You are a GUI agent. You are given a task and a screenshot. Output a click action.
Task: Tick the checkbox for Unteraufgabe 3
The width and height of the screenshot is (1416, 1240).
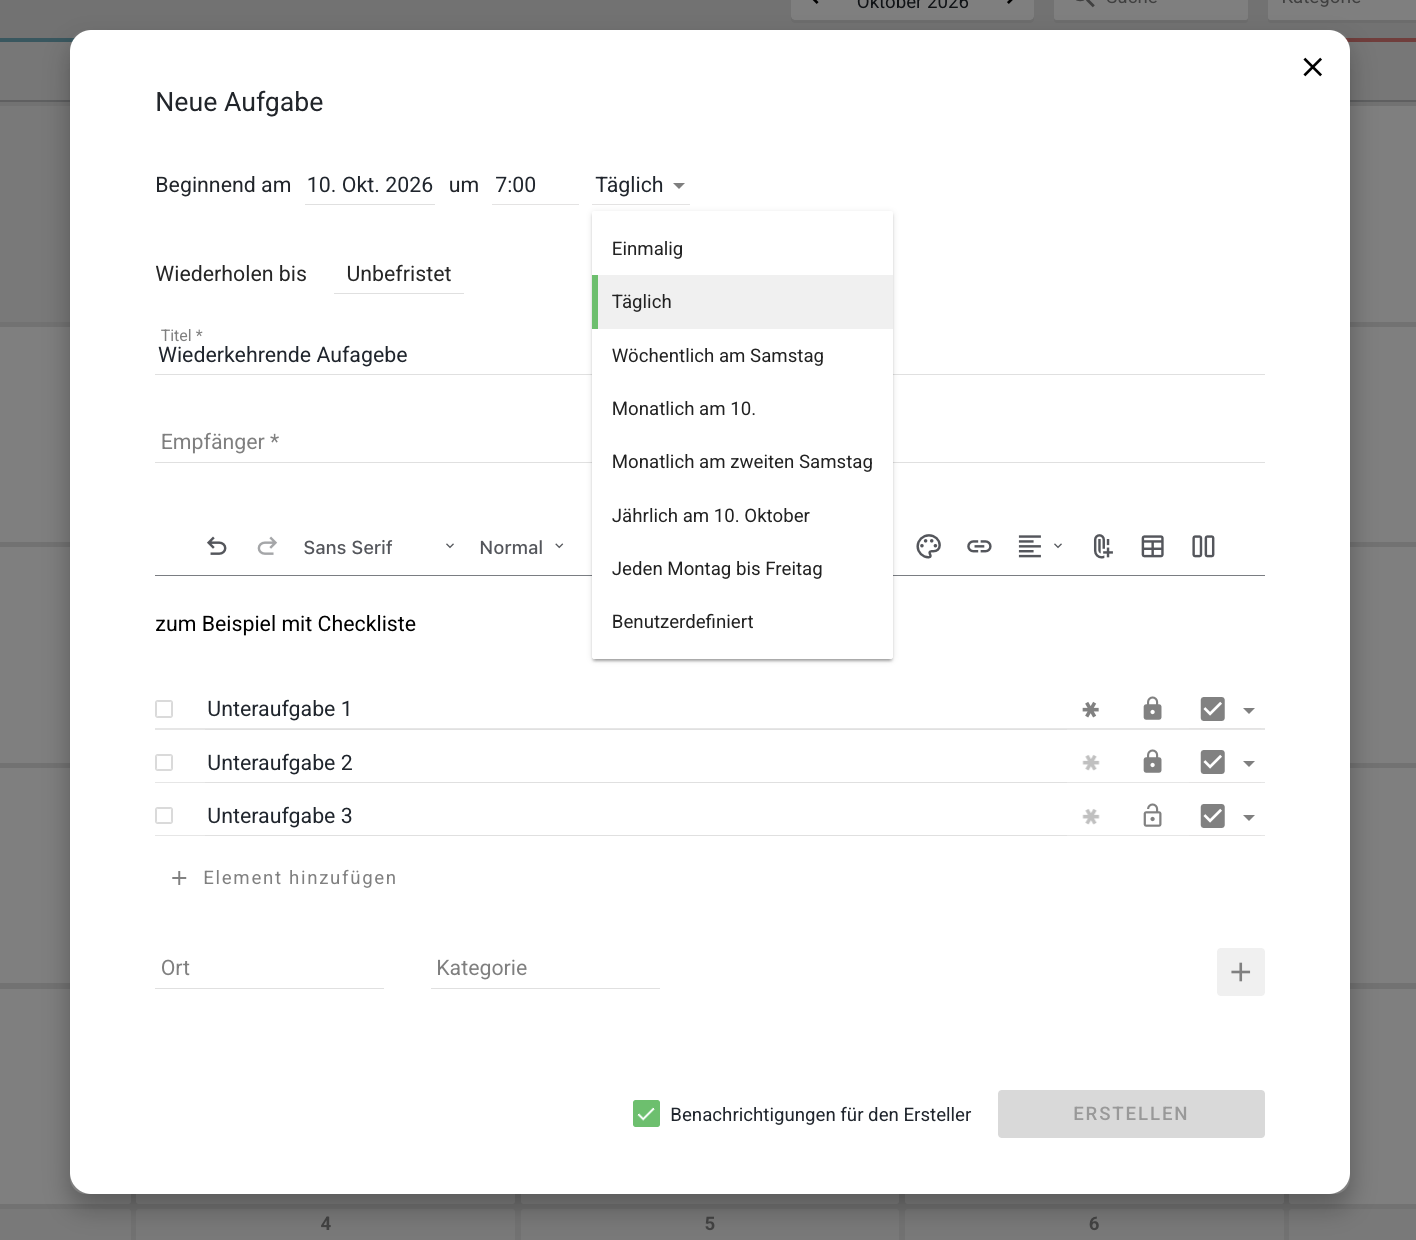(164, 816)
